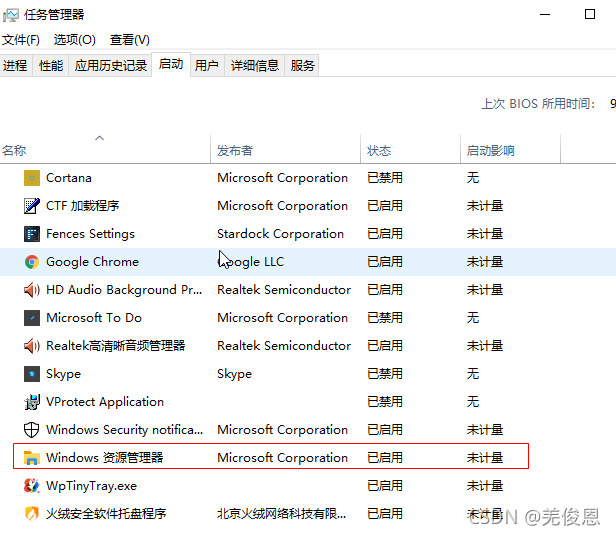Select the HD Audio Background Pr... row name
This screenshot has height=535, width=616.
124,290
